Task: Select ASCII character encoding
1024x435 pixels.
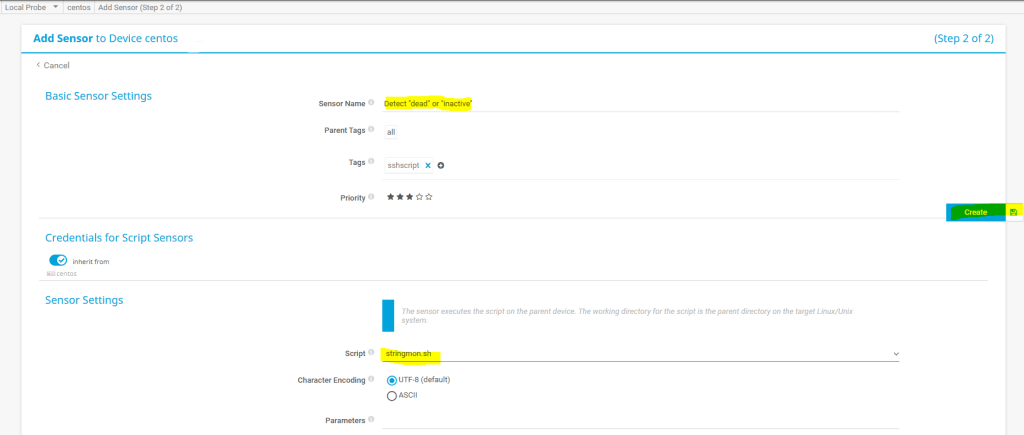Action: (x=392, y=395)
